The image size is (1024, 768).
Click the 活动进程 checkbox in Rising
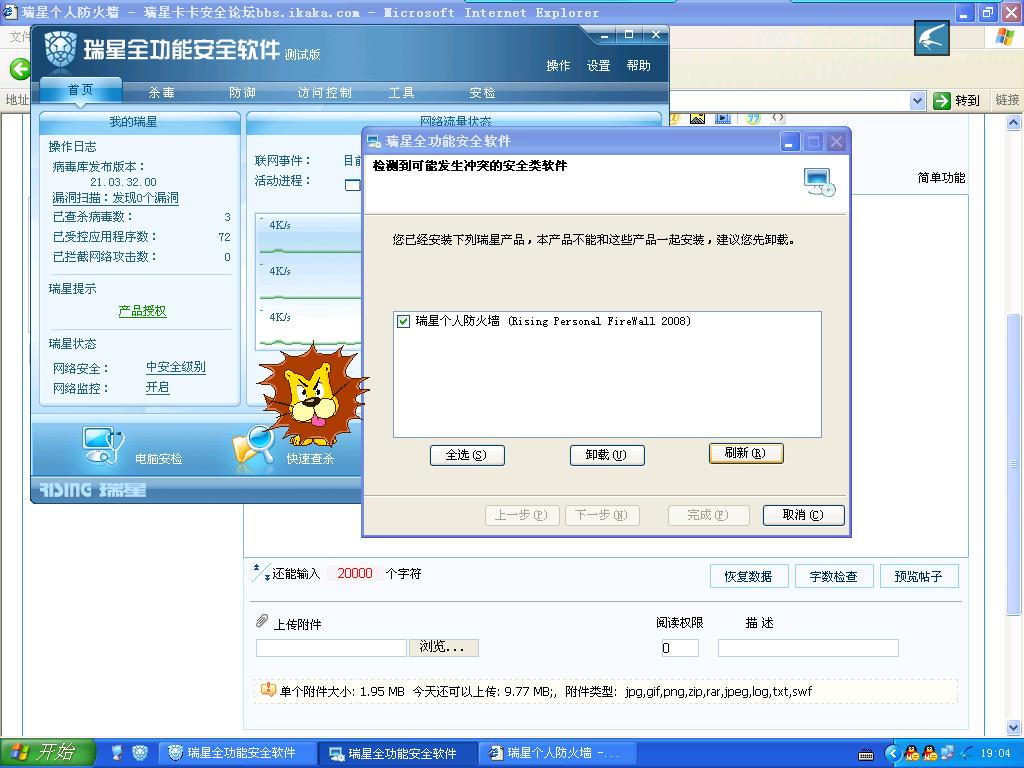coord(353,185)
